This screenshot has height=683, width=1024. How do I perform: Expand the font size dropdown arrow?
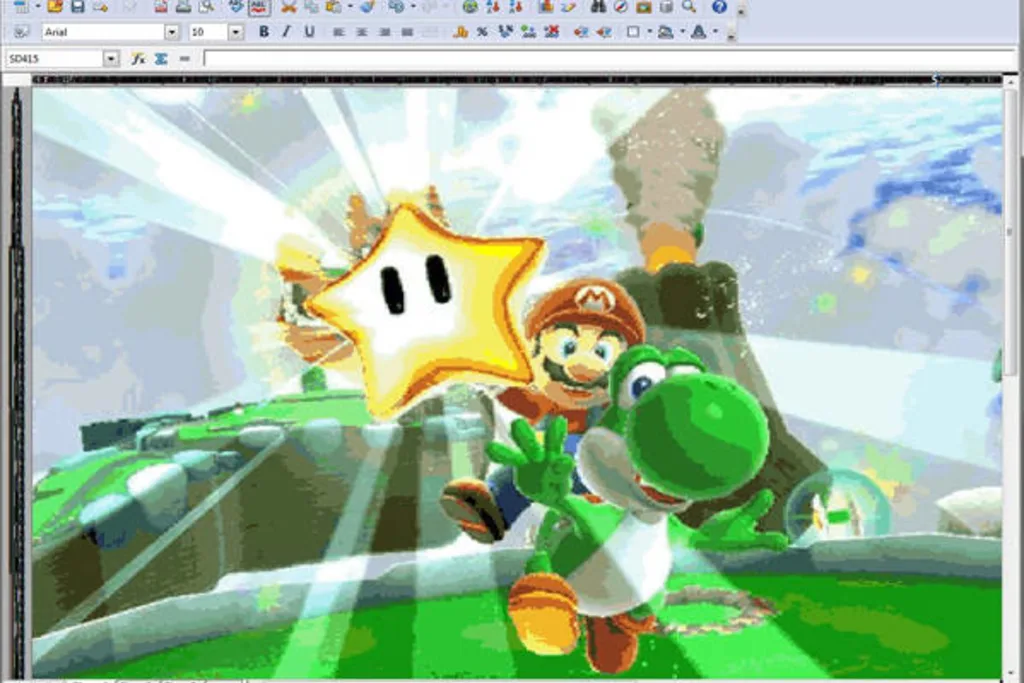pos(236,31)
